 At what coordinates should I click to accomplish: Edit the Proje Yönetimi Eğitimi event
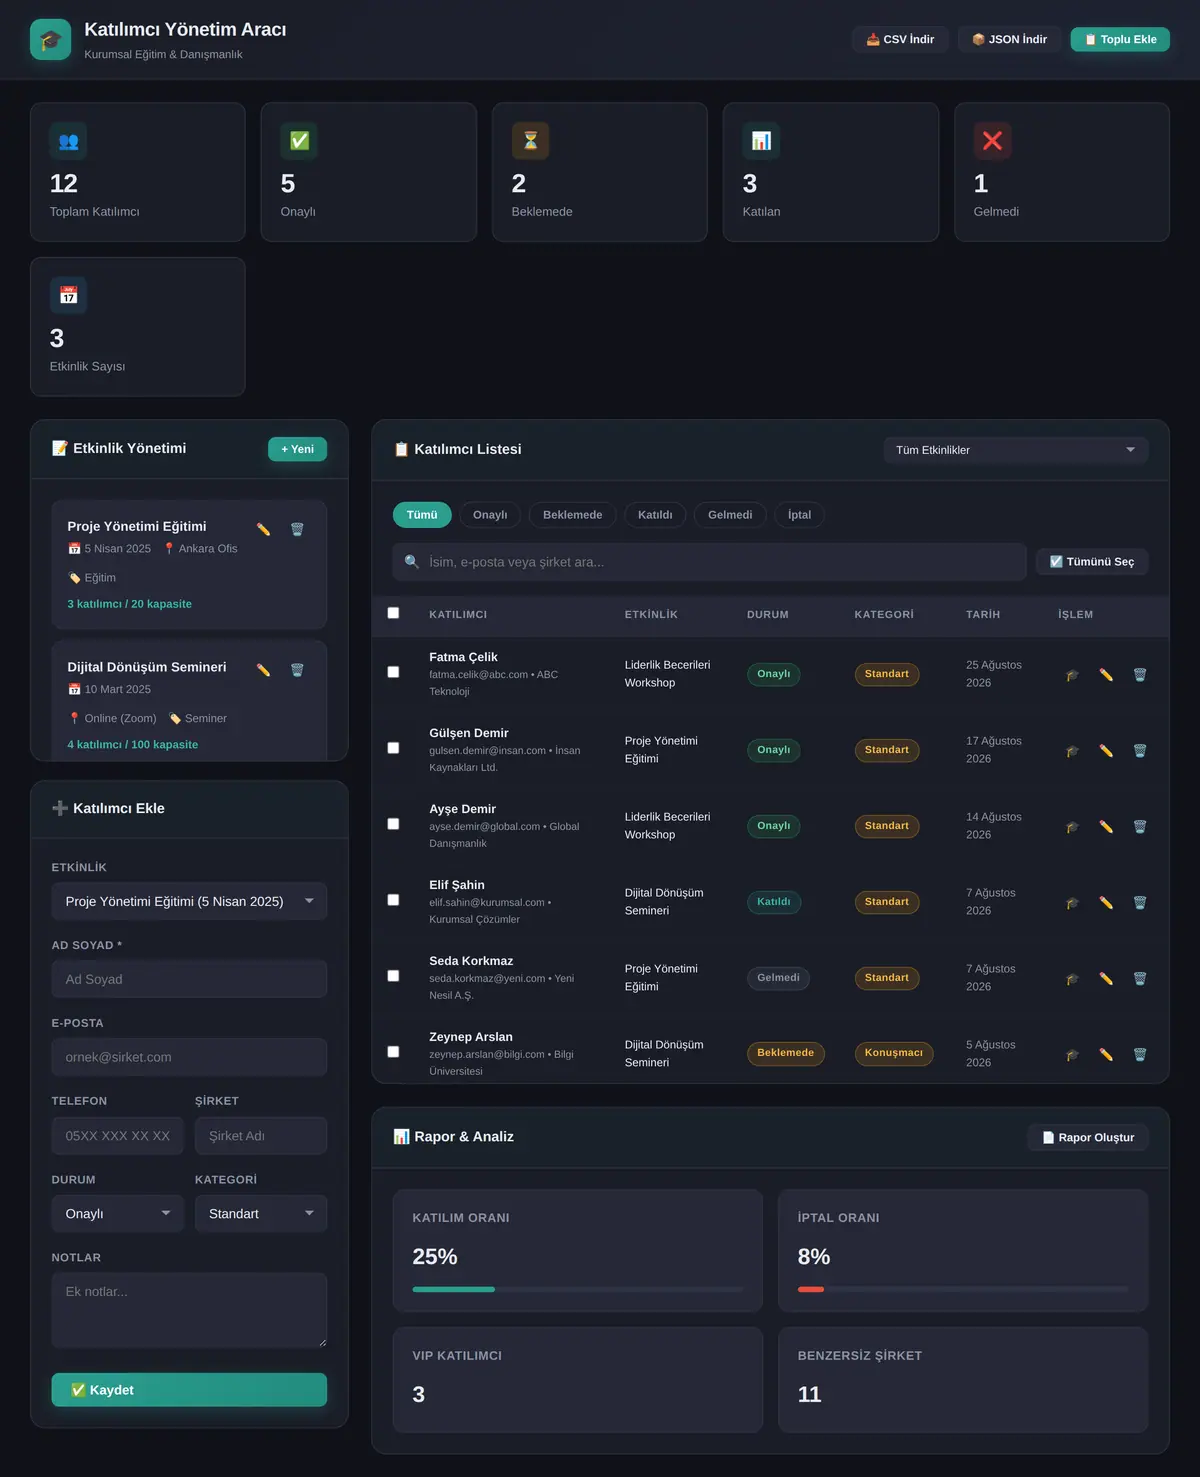(263, 529)
